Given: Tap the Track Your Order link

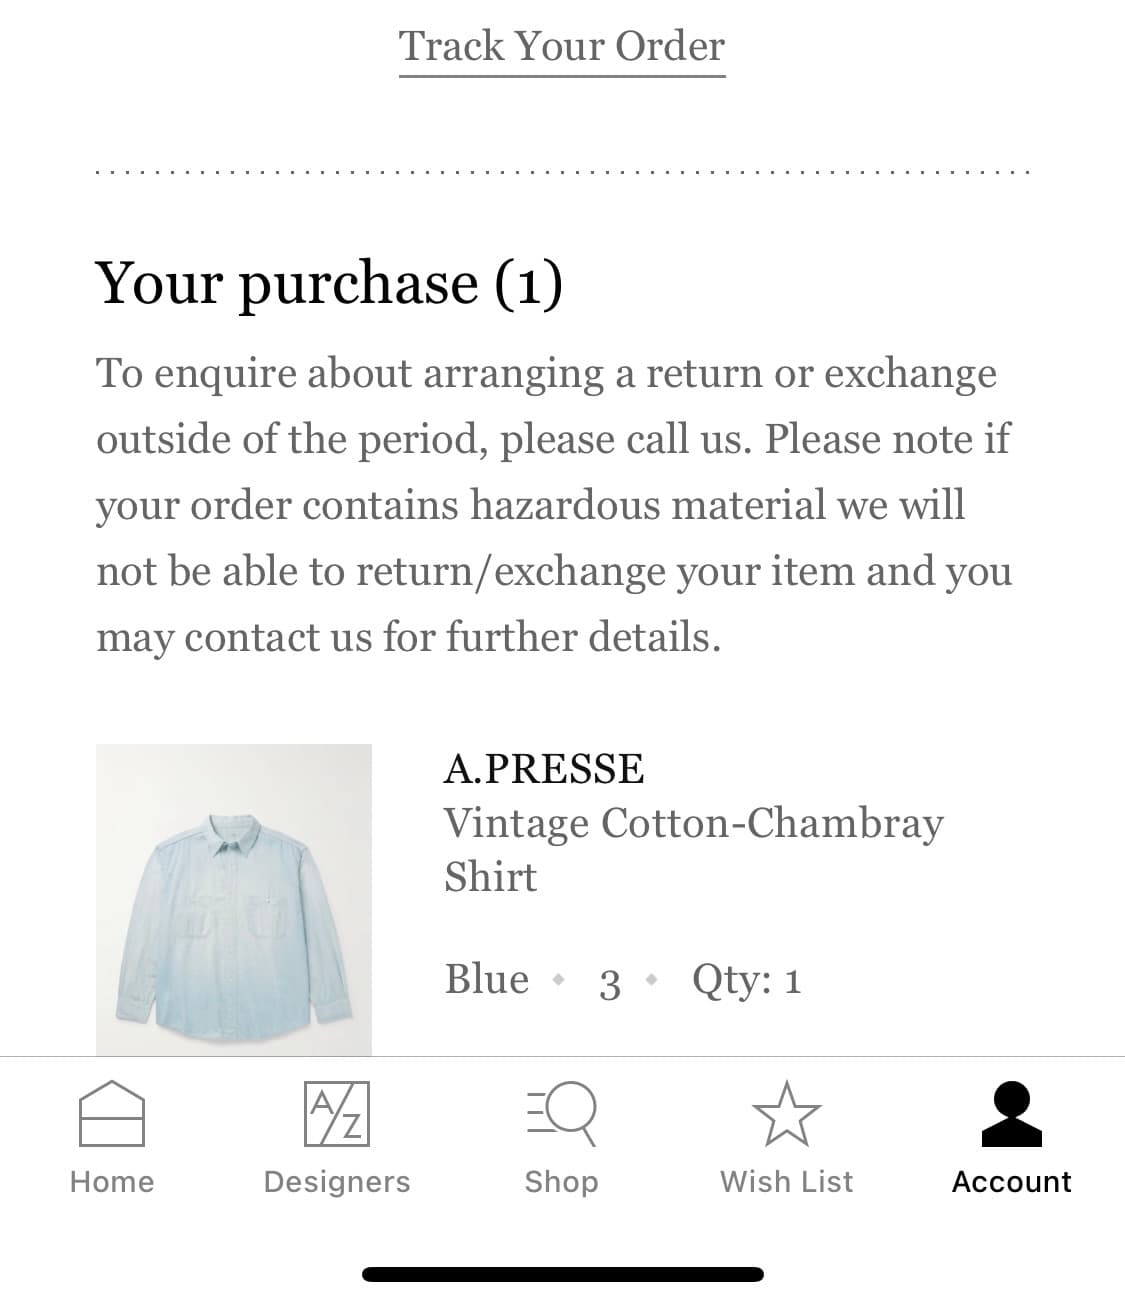Looking at the screenshot, I should (562, 47).
